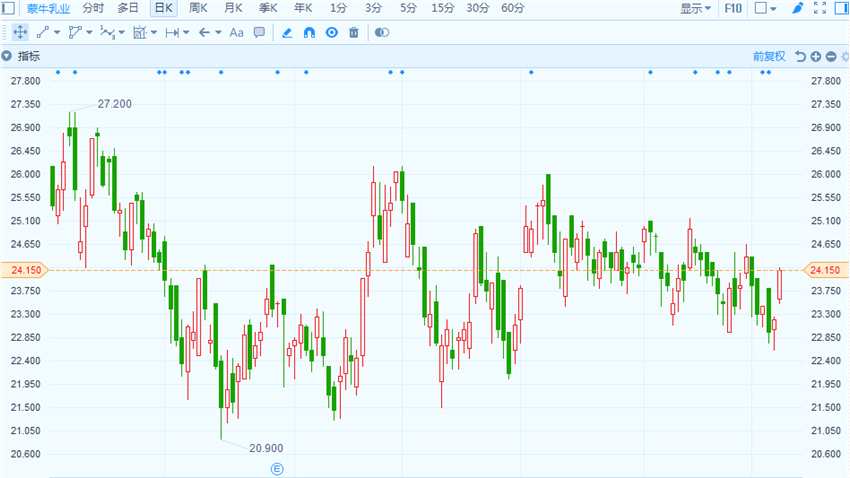Viewport: 850px width, 478px height.
Task: Toggle the left sidebar panel icon
Action: point(8,8)
